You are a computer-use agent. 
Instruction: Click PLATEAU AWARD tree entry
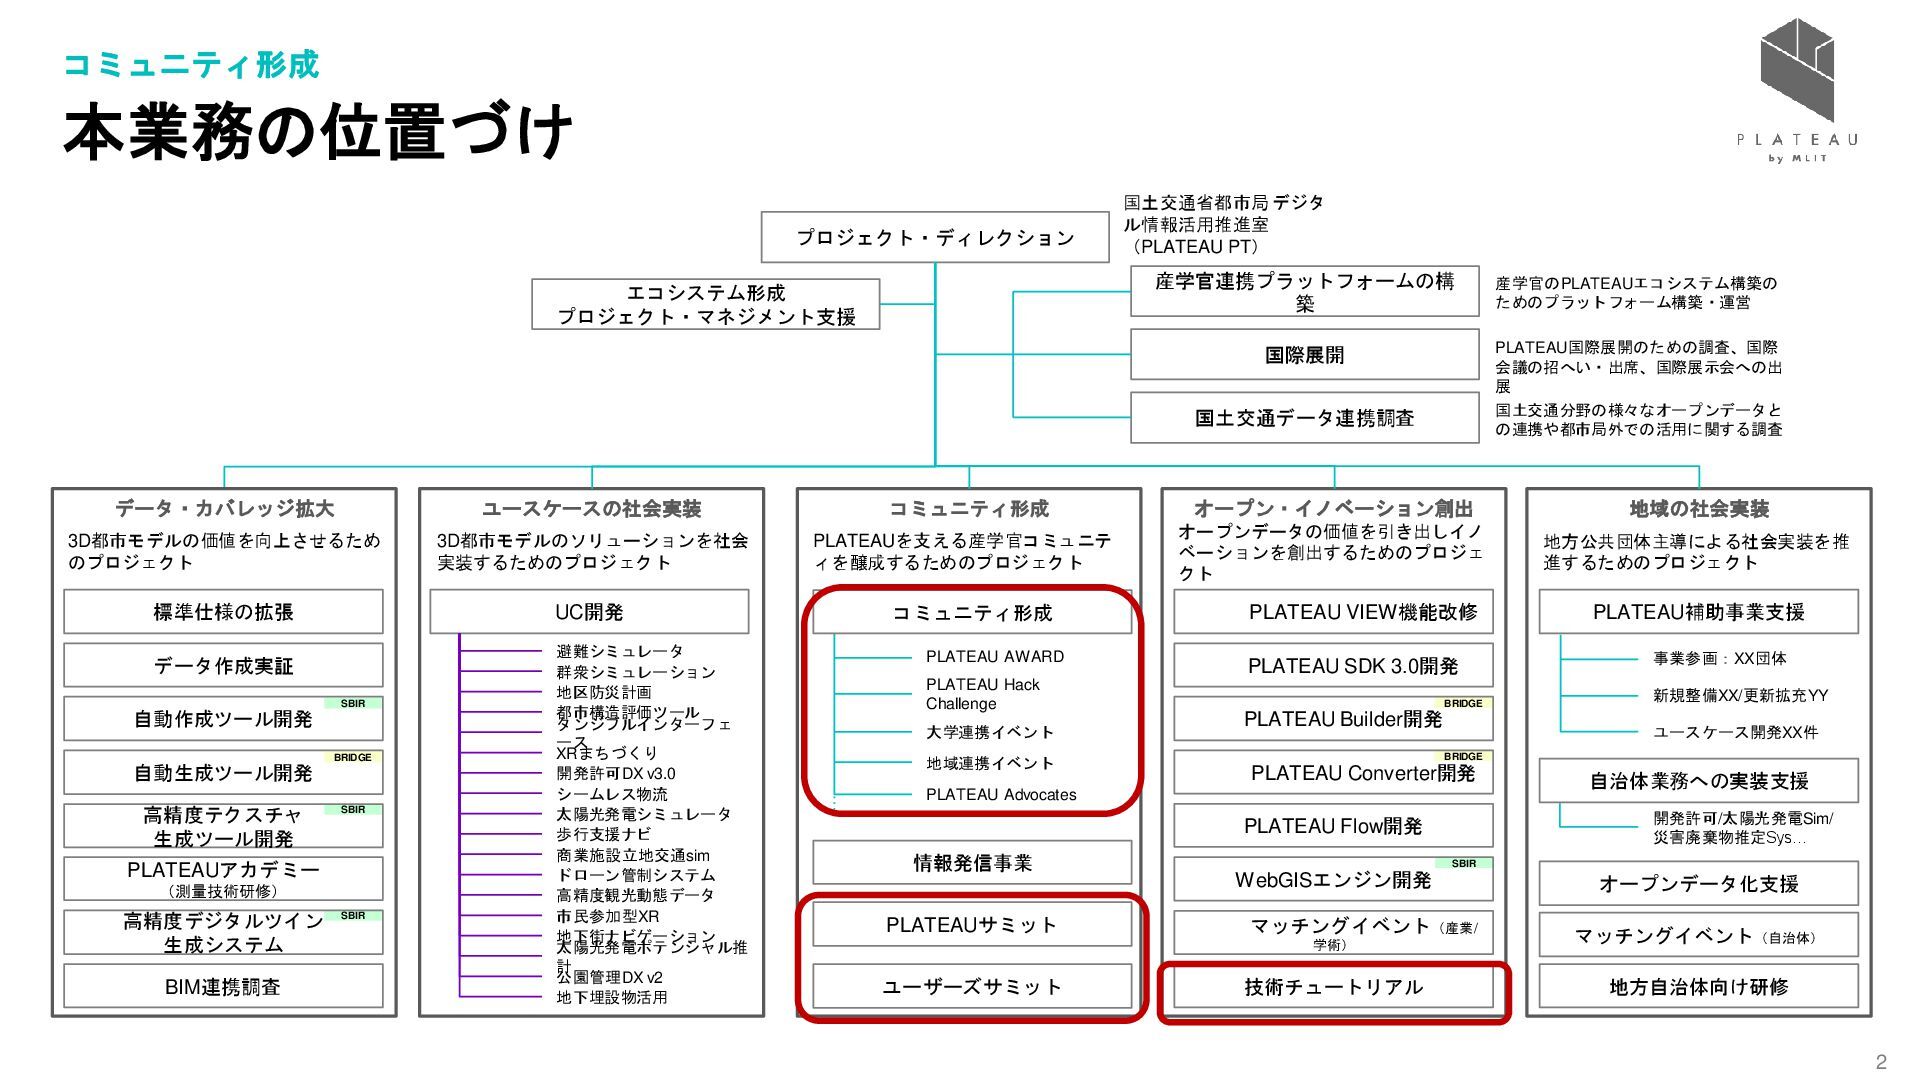(994, 657)
